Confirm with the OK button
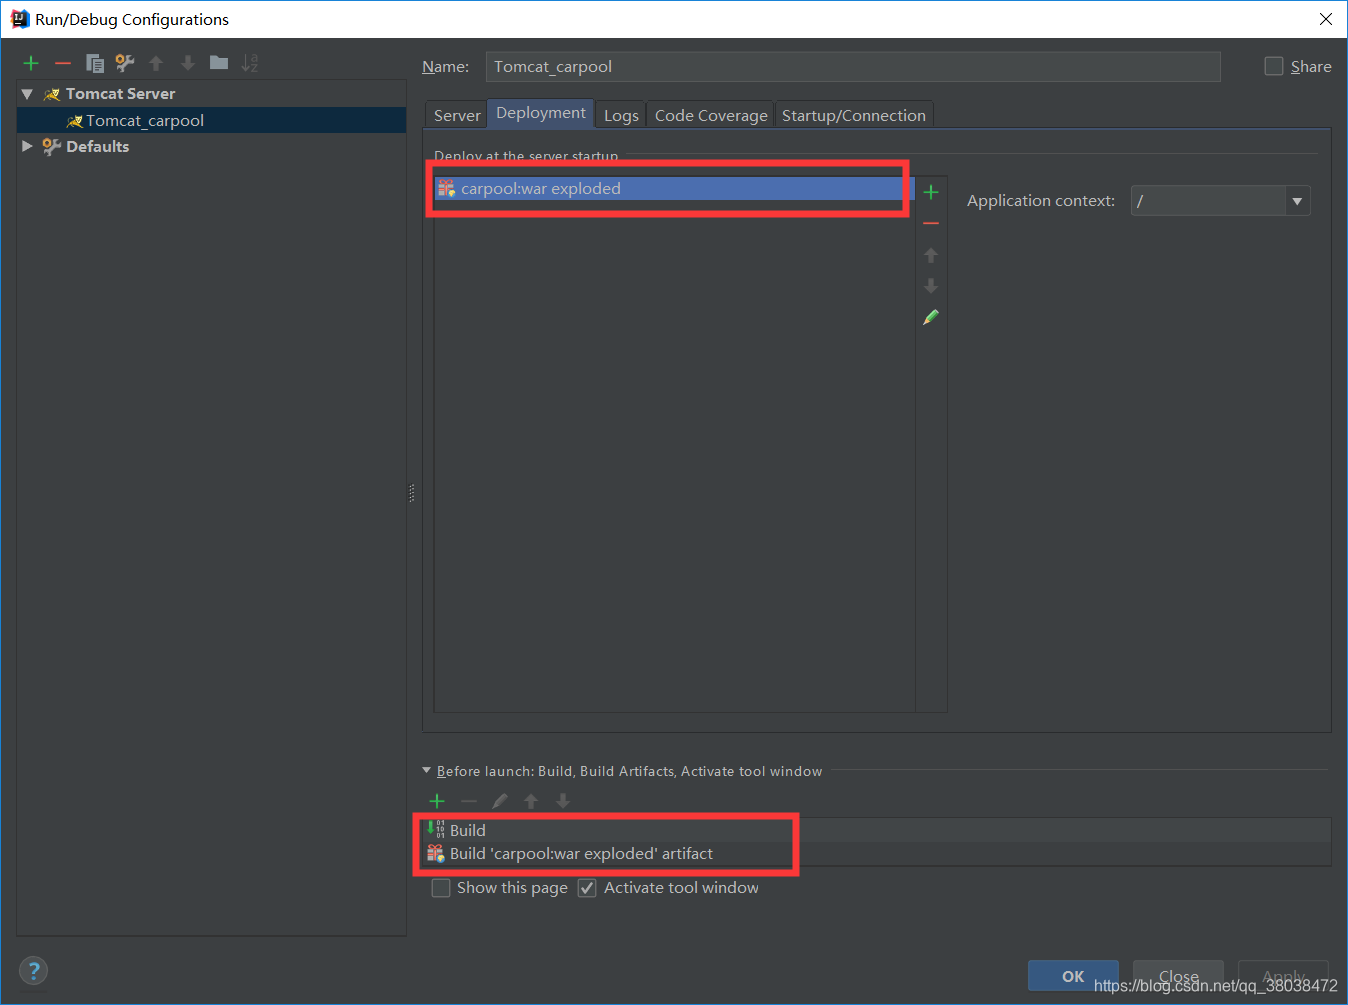Image resolution: width=1348 pixels, height=1005 pixels. (x=1073, y=976)
